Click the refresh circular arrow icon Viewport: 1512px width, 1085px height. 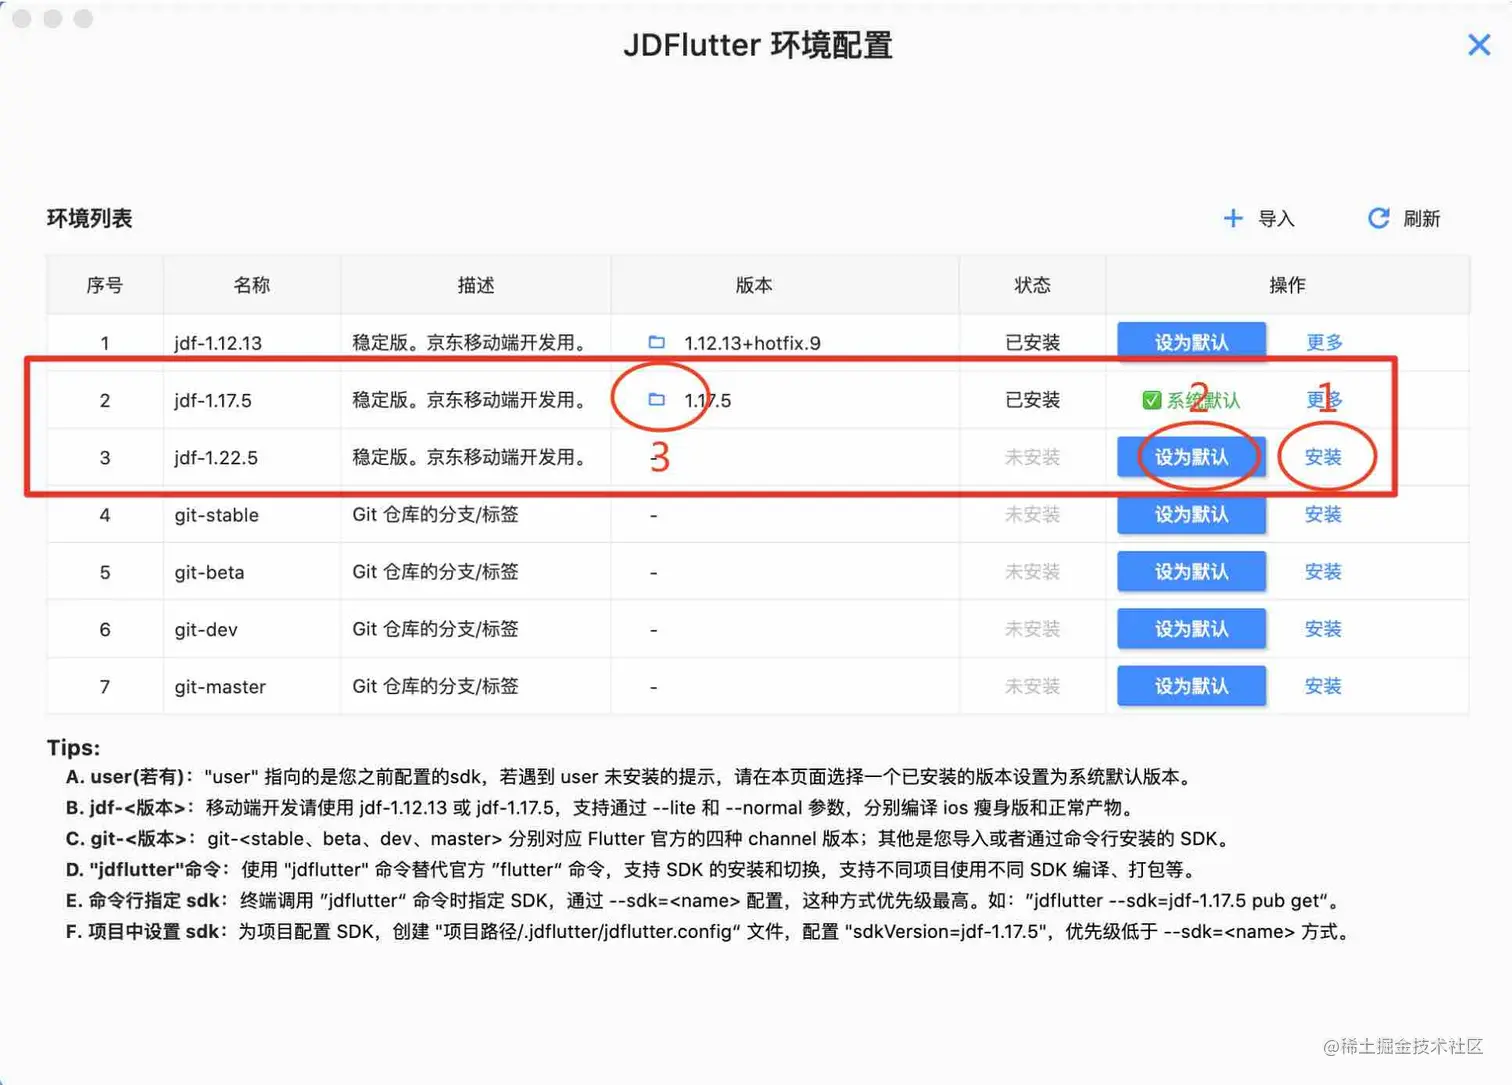[x=1378, y=218]
